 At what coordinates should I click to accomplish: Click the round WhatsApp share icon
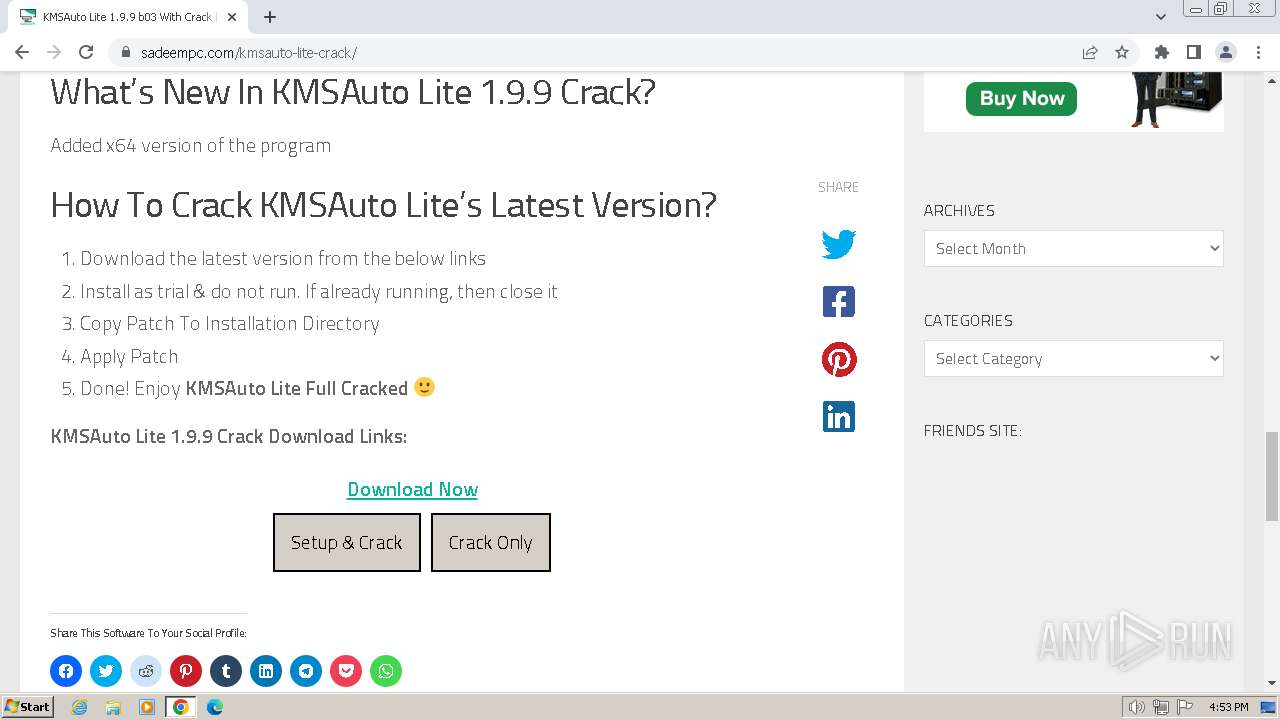tap(386, 671)
